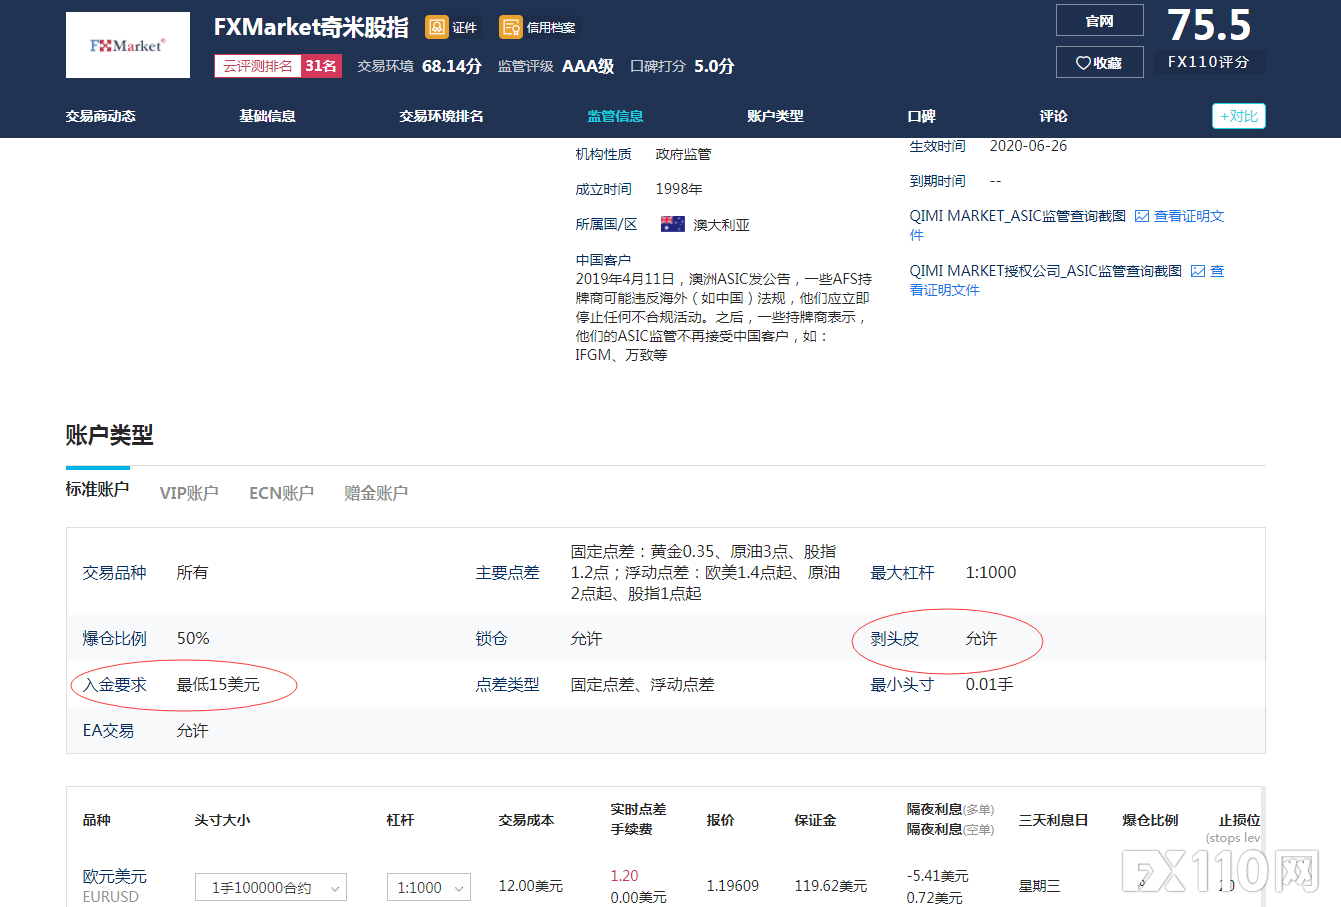Click the +对比 compare button
Image resolution: width=1341 pixels, height=907 pixels.
pos(1239,116)
